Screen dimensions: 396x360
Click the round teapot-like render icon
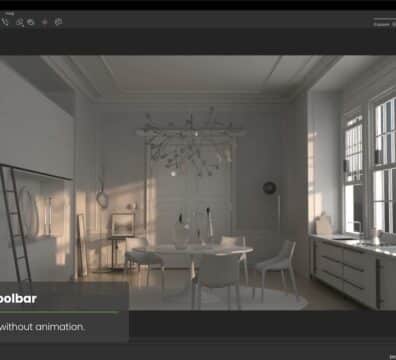click(31, 22)
